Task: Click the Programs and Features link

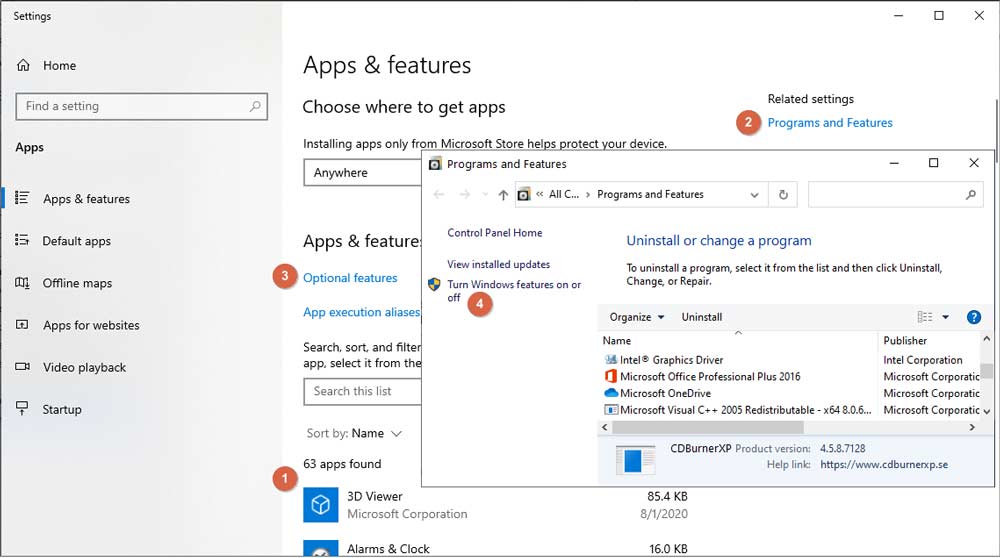Action: coord(830,123)
